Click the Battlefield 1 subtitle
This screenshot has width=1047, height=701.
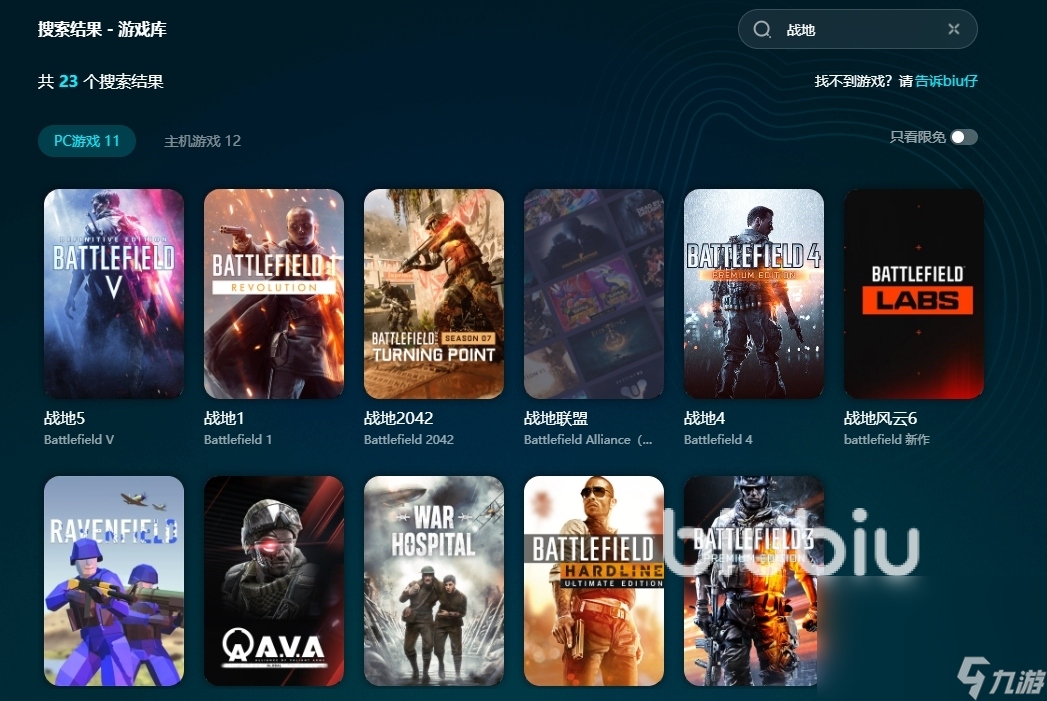238,439
